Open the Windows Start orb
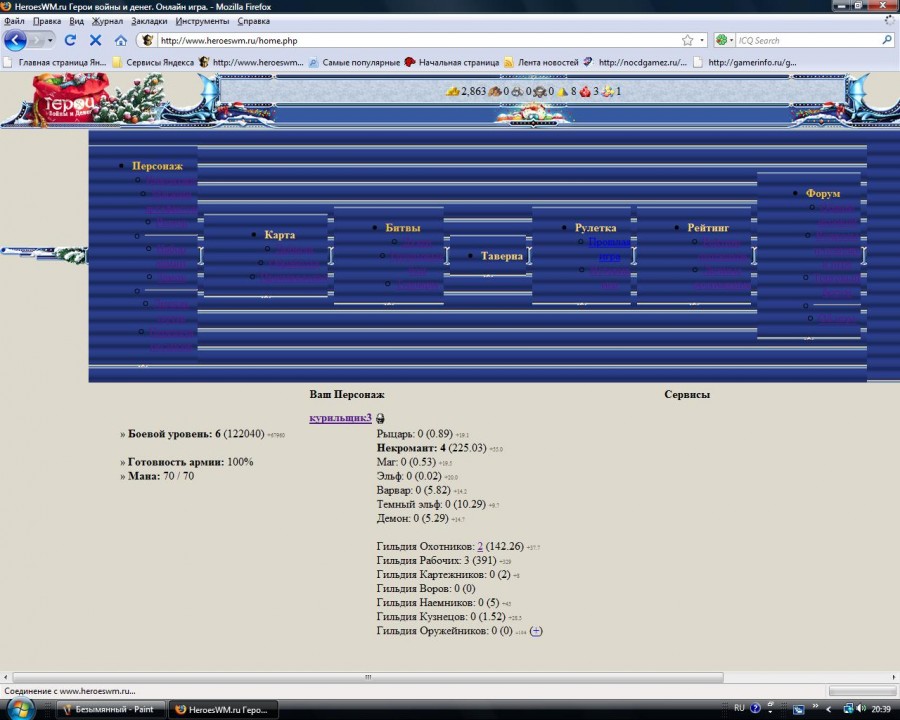Image resolution: width=900 pixels, height=720 pixels. tap(21, 709)
